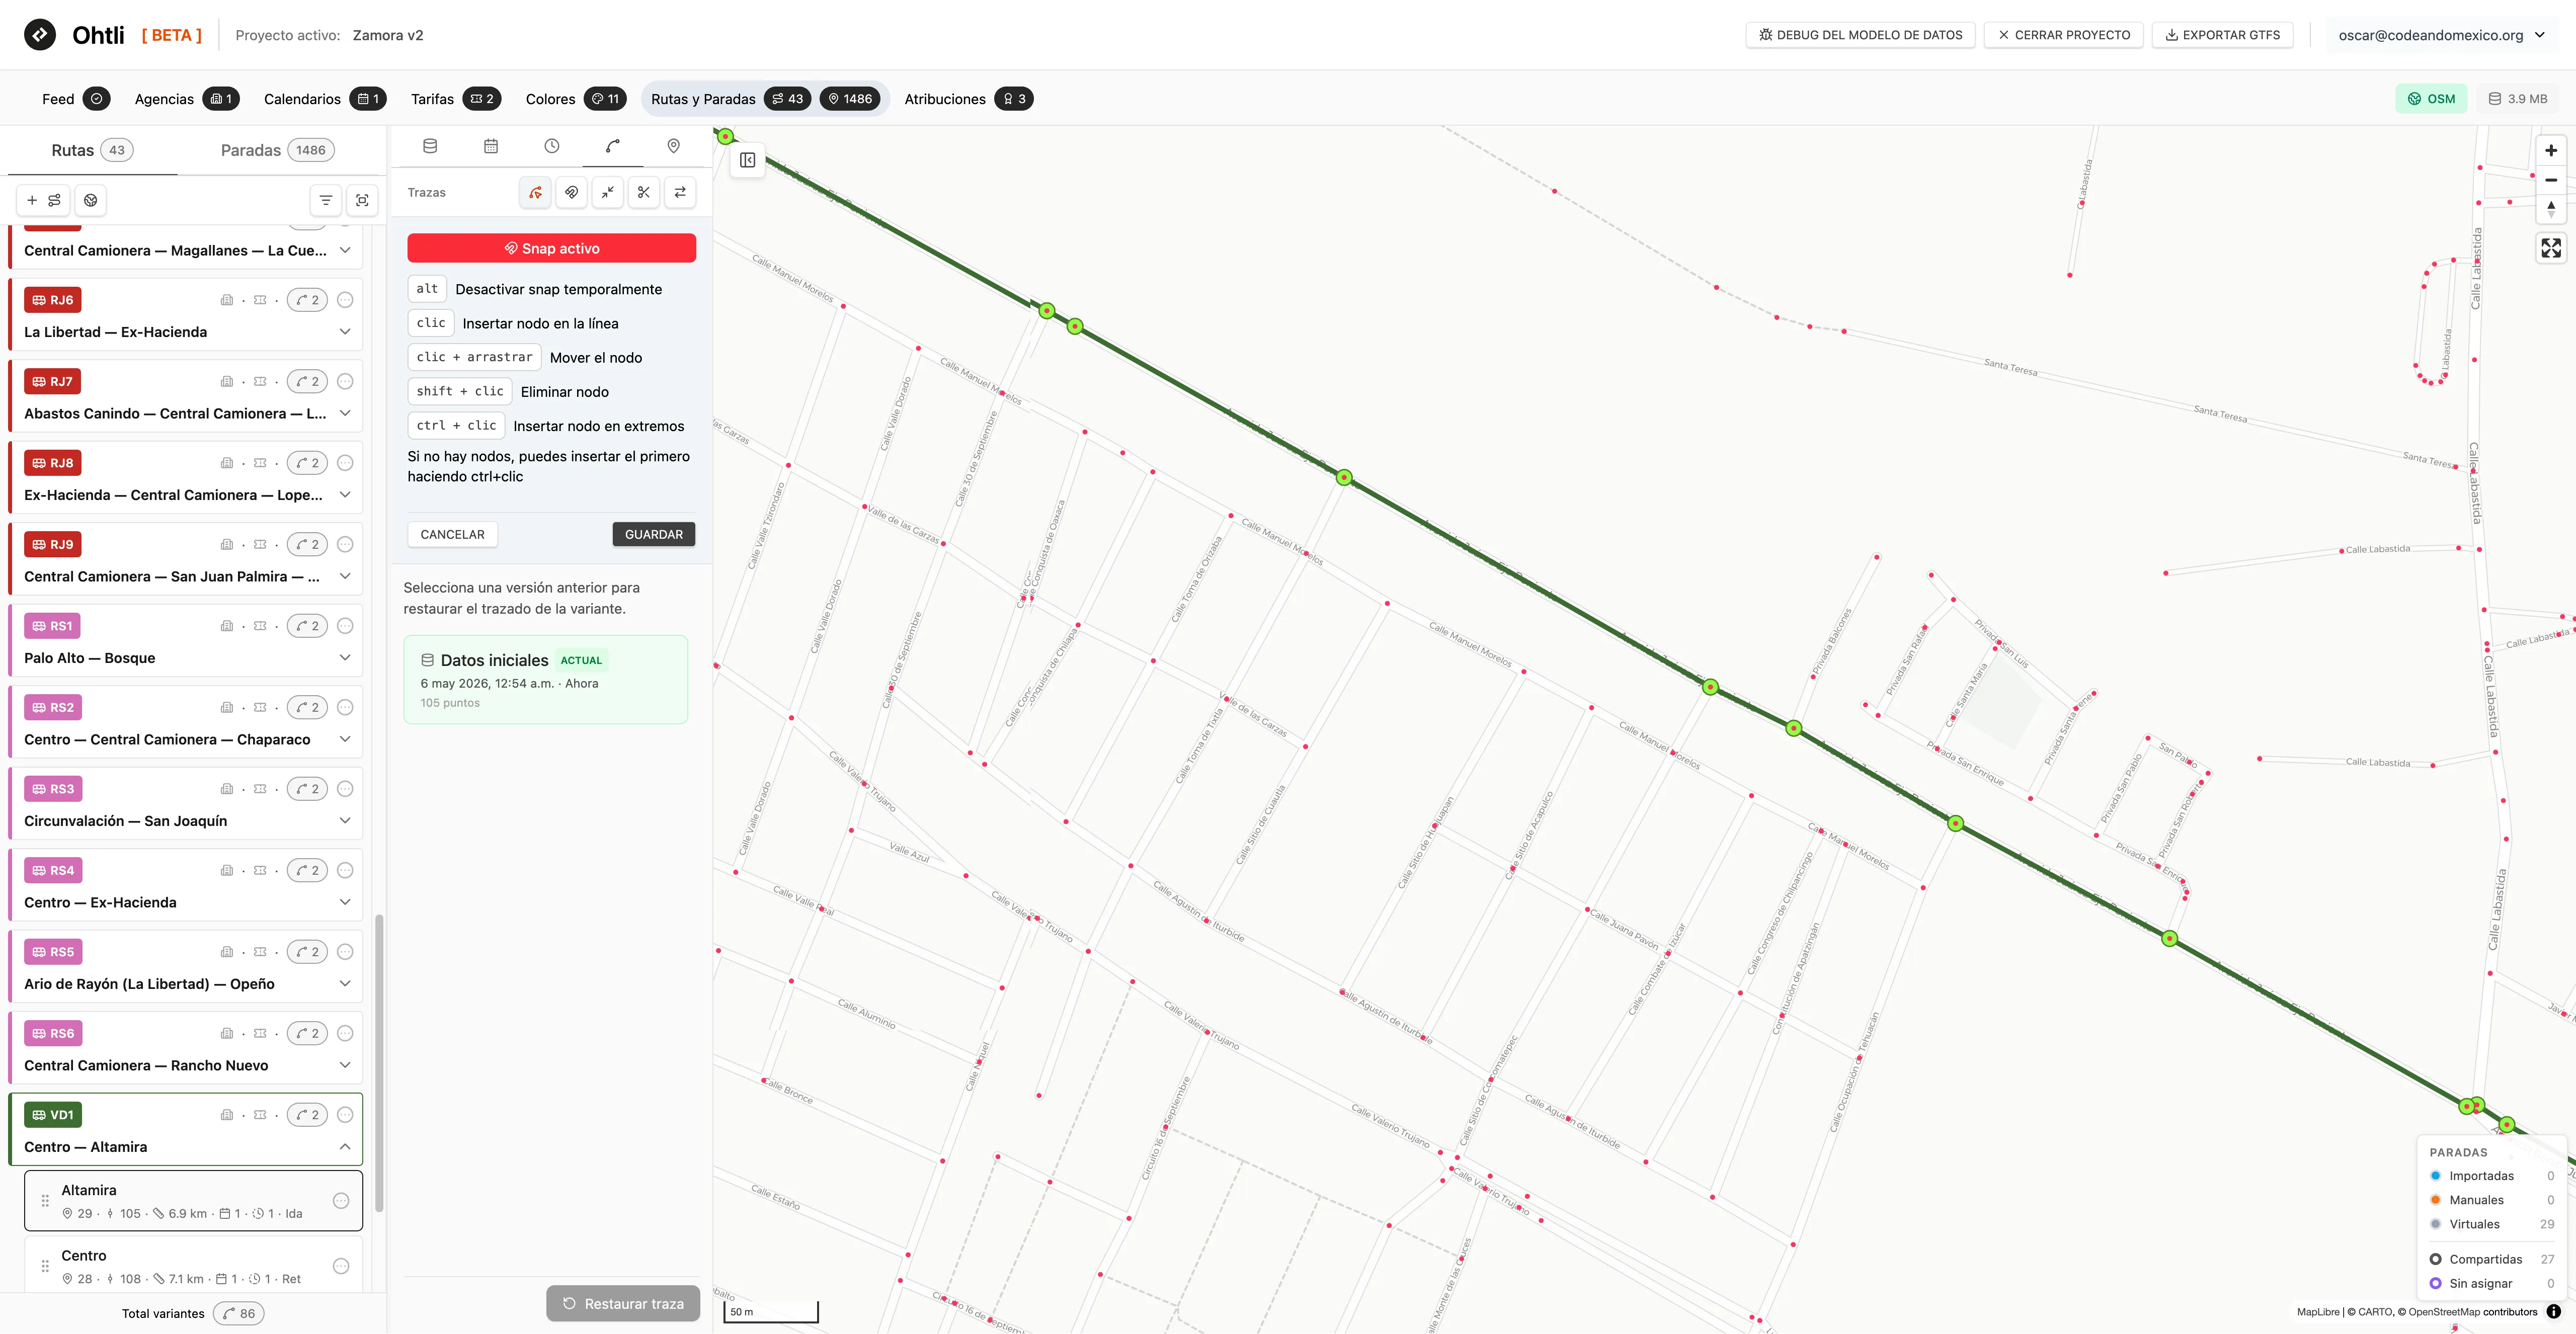Expand the La Libertad — Ex-Hacienda route

click(x=345, y=332)
